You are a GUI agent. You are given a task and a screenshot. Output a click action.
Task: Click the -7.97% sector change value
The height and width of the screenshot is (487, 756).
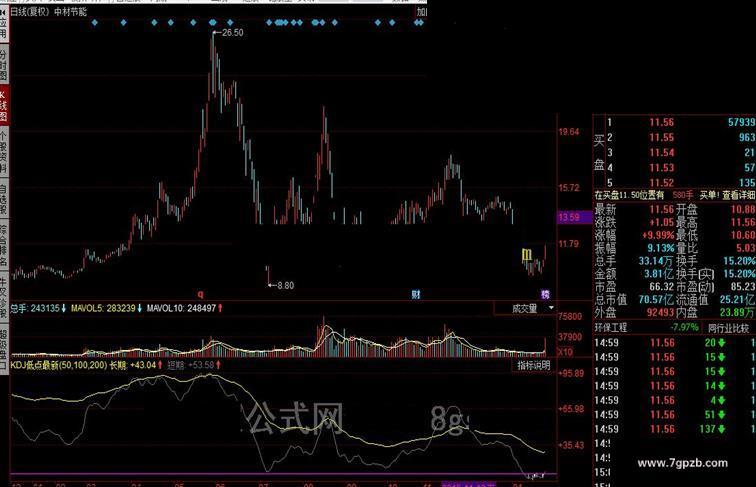tap(684, 327)
